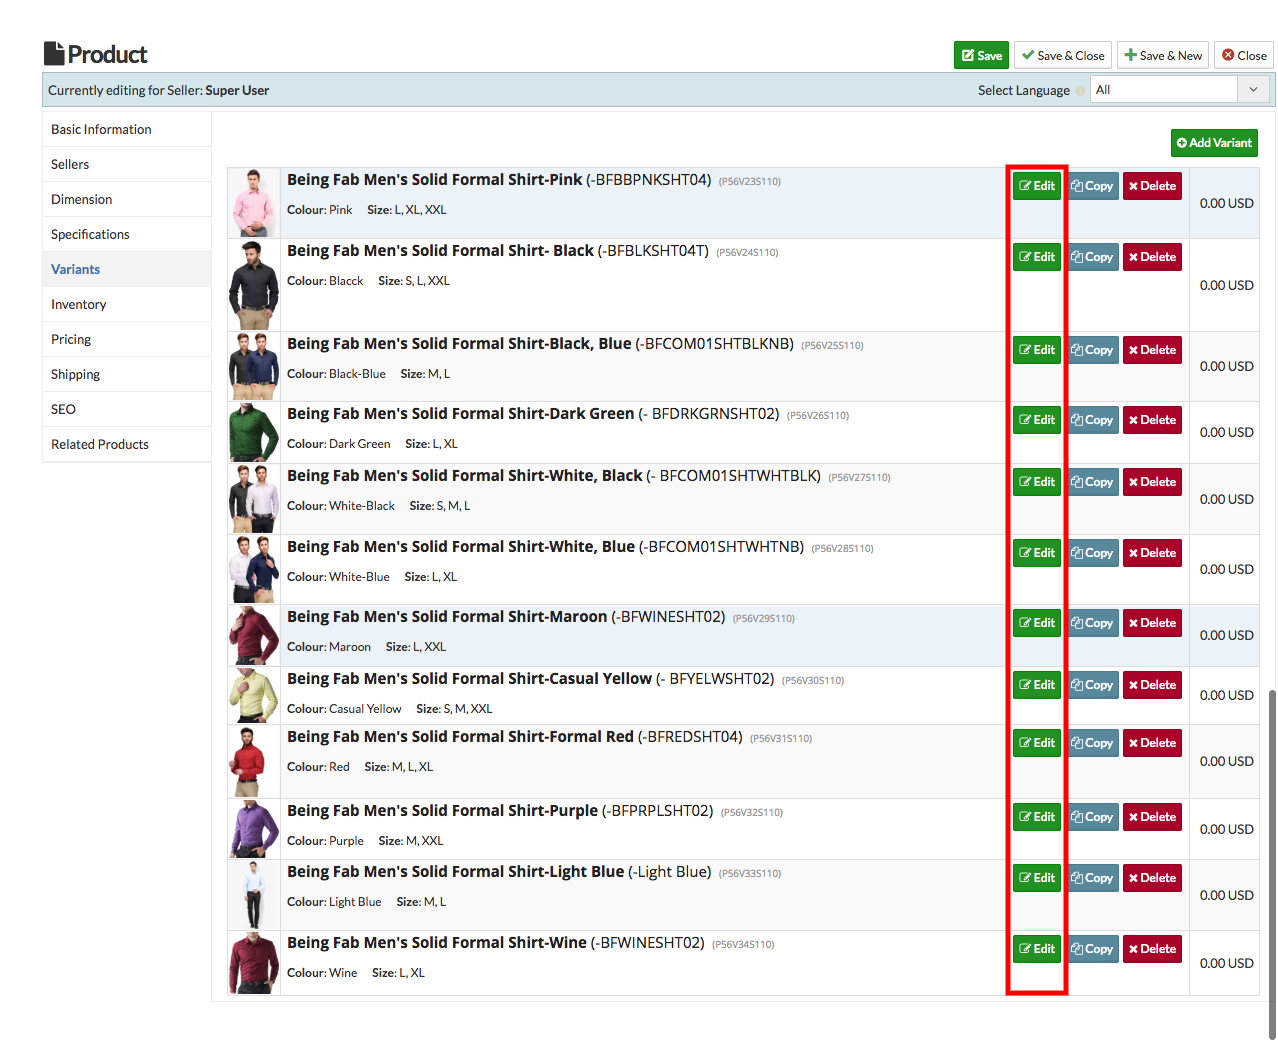Delete the Formal Red shirt variant
Image resolution: width=1278 pixels, height=1042 pixels.
click(1152, 743)
